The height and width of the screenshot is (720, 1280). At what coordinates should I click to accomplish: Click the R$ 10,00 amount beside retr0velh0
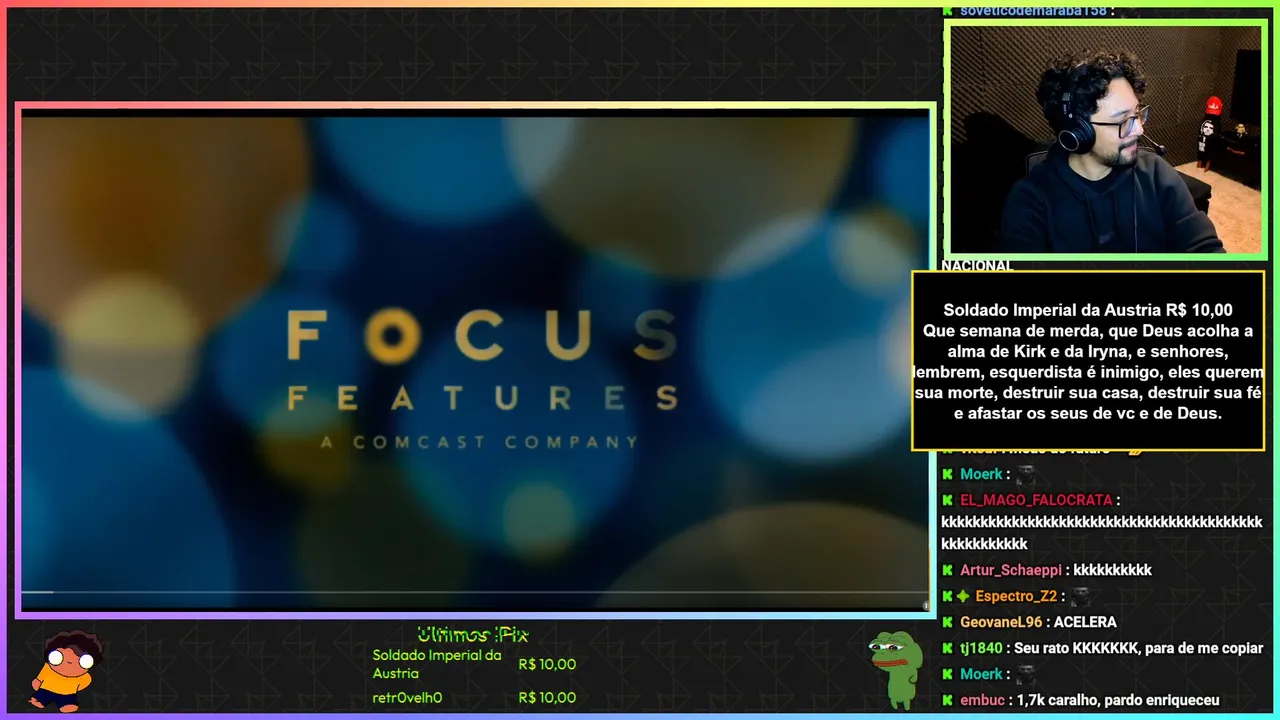click(547, 698)
